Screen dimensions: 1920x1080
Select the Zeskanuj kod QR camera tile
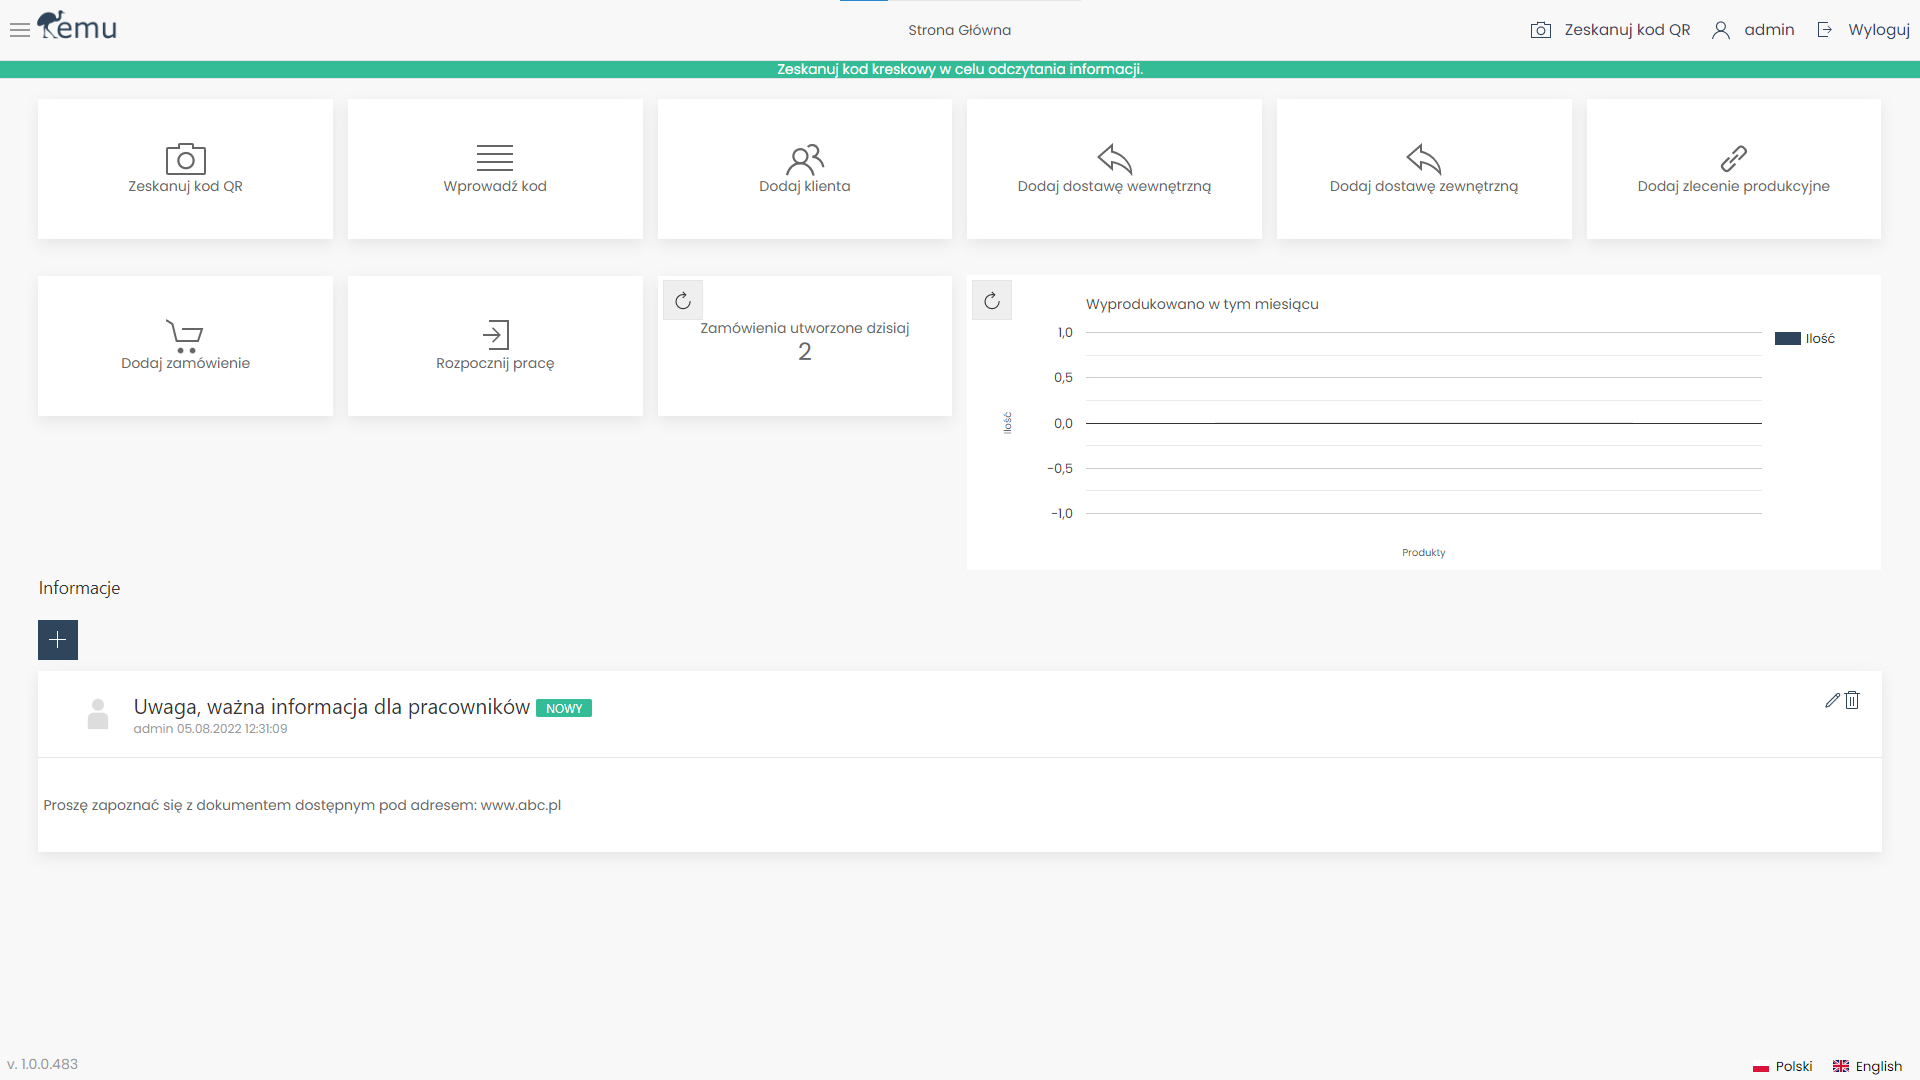(x=184, y=168)
